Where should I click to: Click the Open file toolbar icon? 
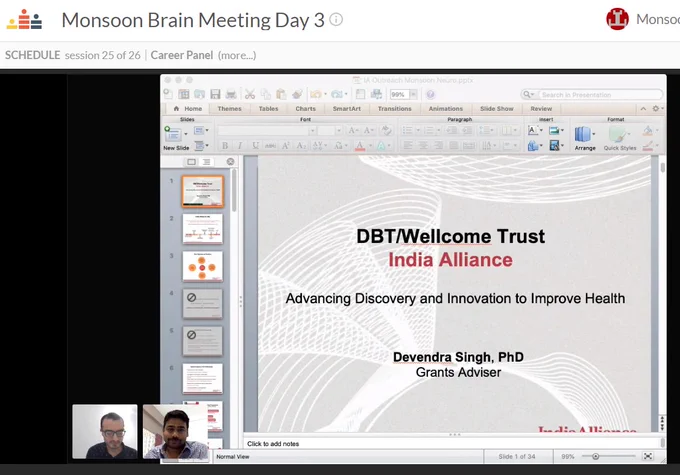click(x=199, y=94)
